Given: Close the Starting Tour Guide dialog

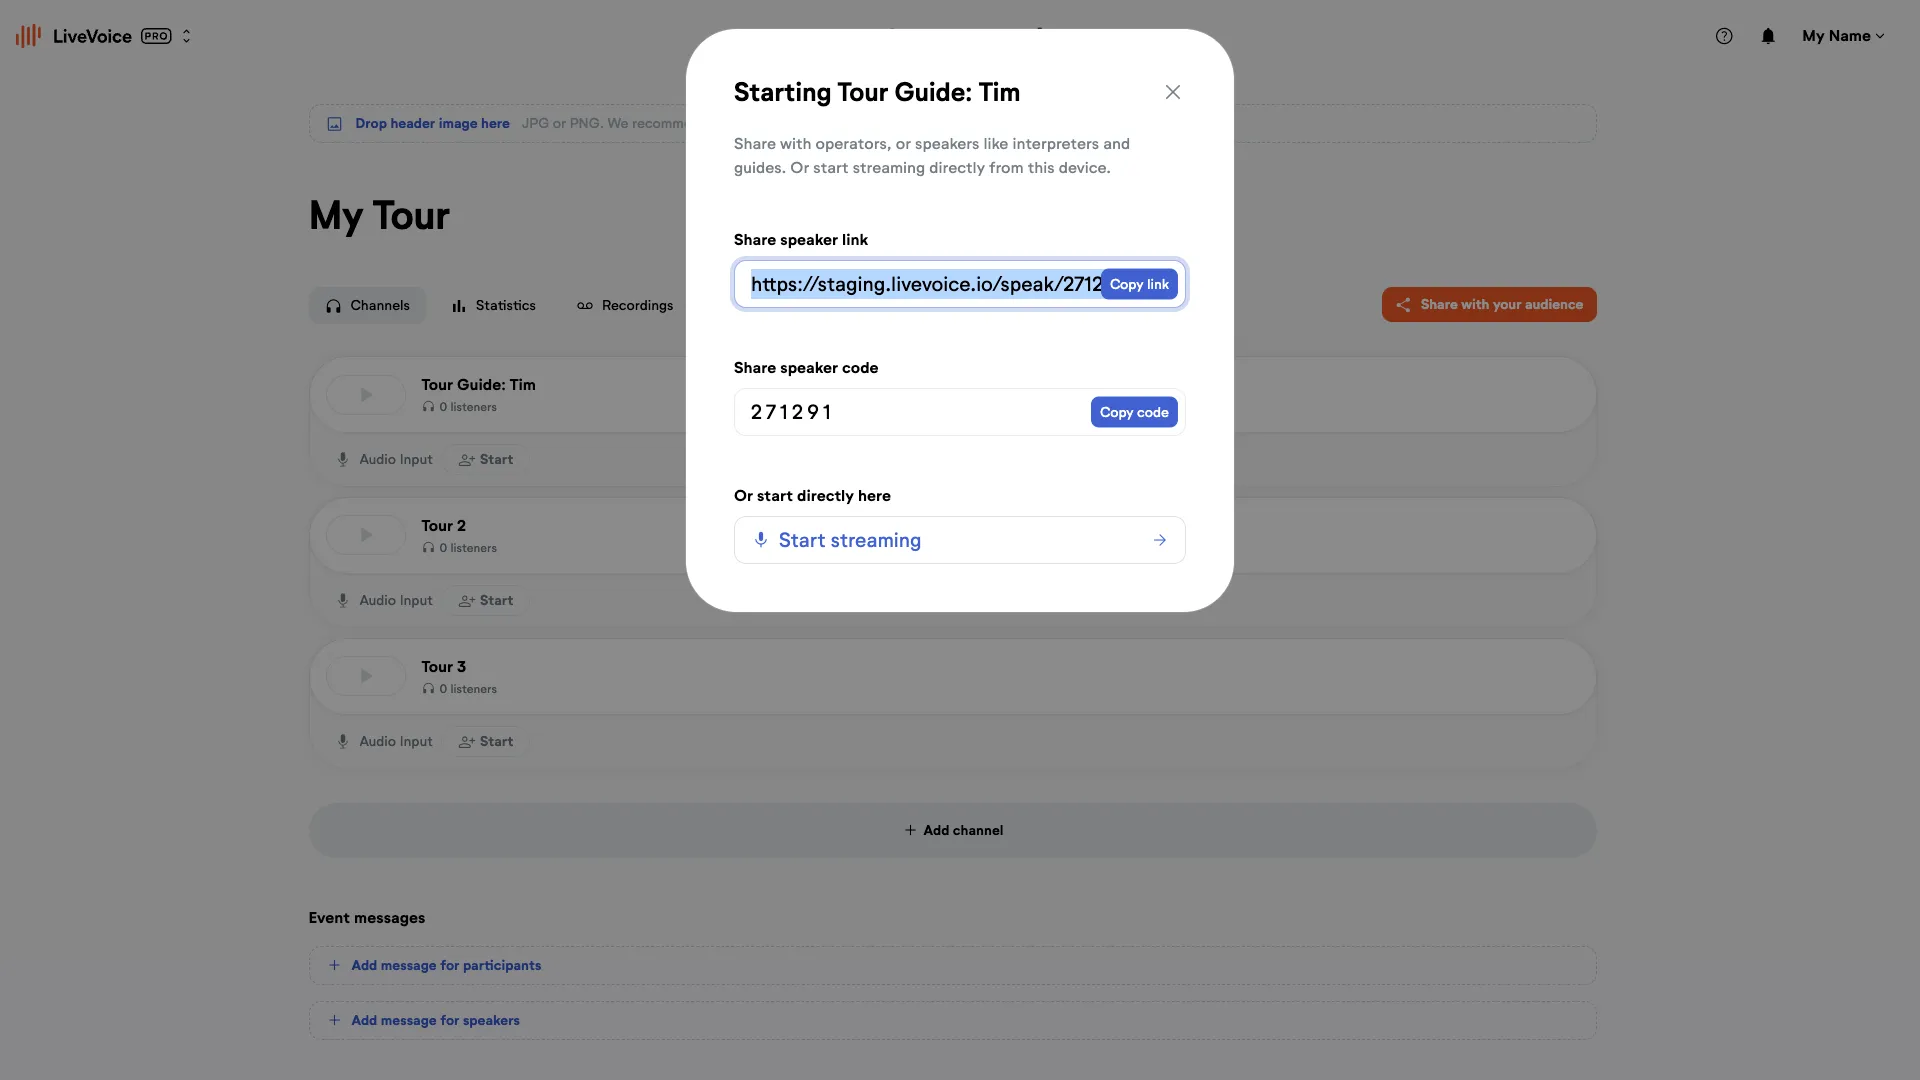Looking at the screenshot, I should pos(1173,92).
